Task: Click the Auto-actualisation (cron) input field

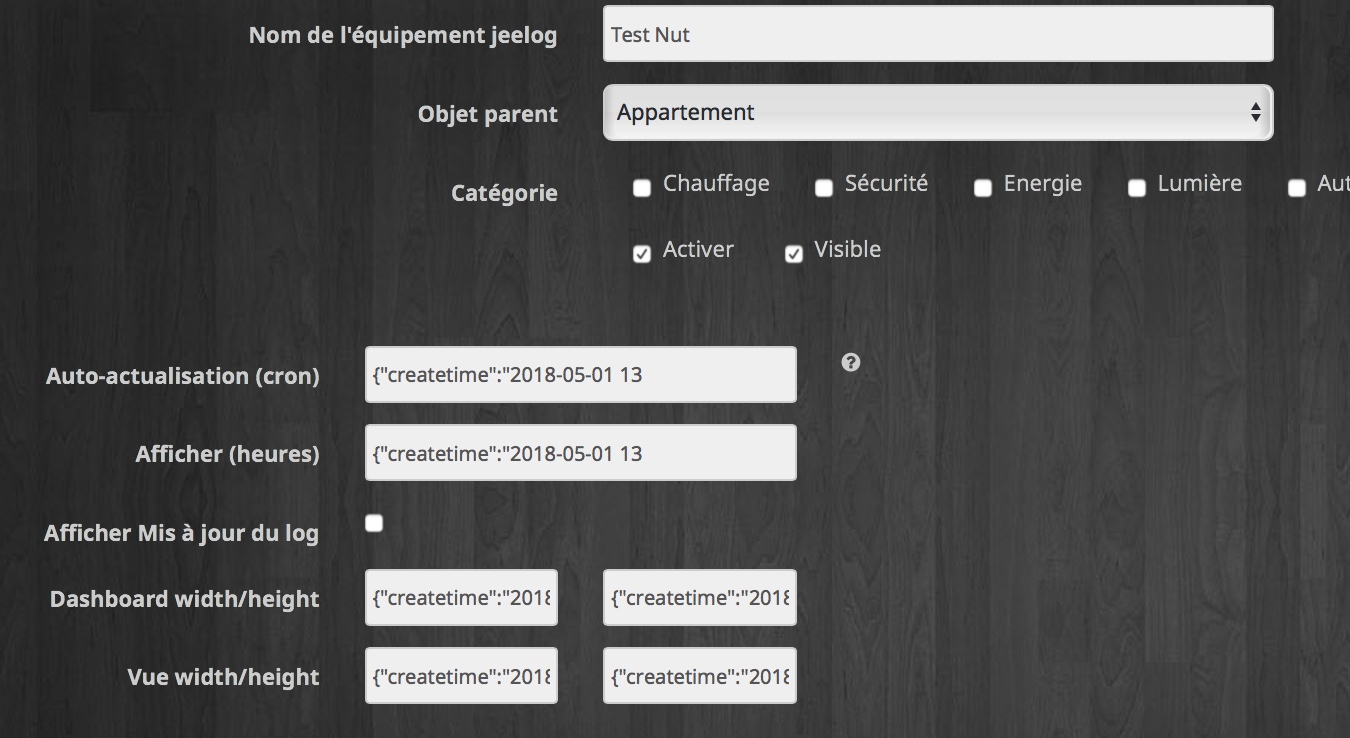Action: [581, 375]
